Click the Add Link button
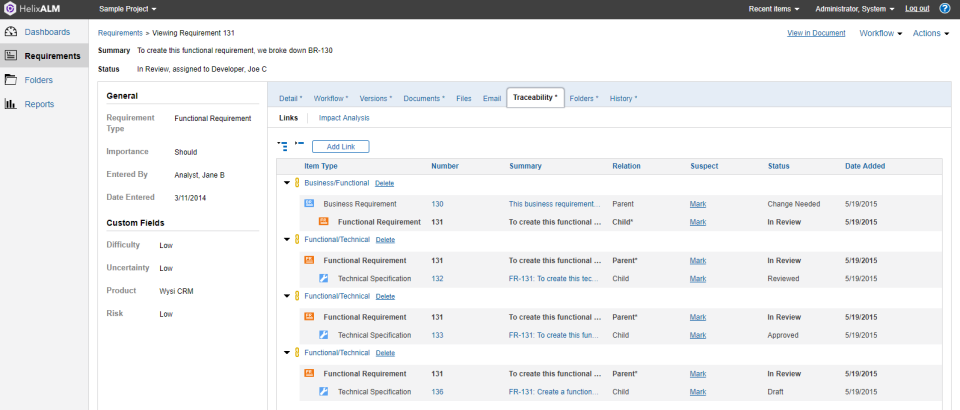This screenshot has width=960, height=410. point(340,147)
